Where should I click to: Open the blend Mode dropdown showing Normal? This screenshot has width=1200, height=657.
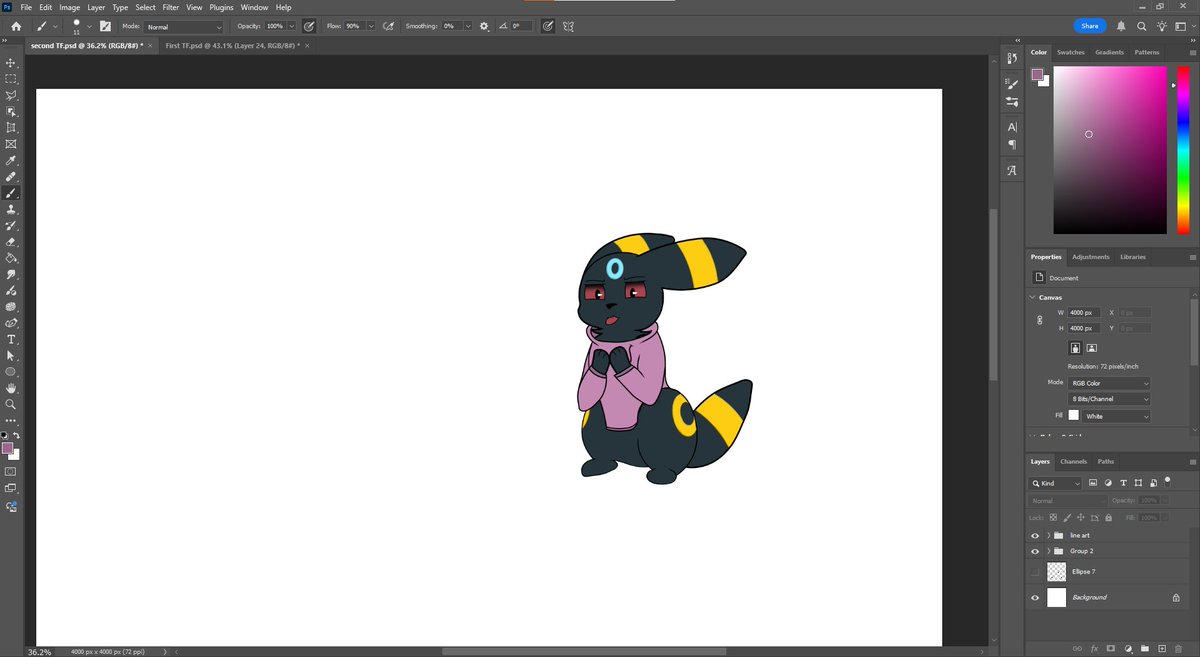(x=184, y=26)
